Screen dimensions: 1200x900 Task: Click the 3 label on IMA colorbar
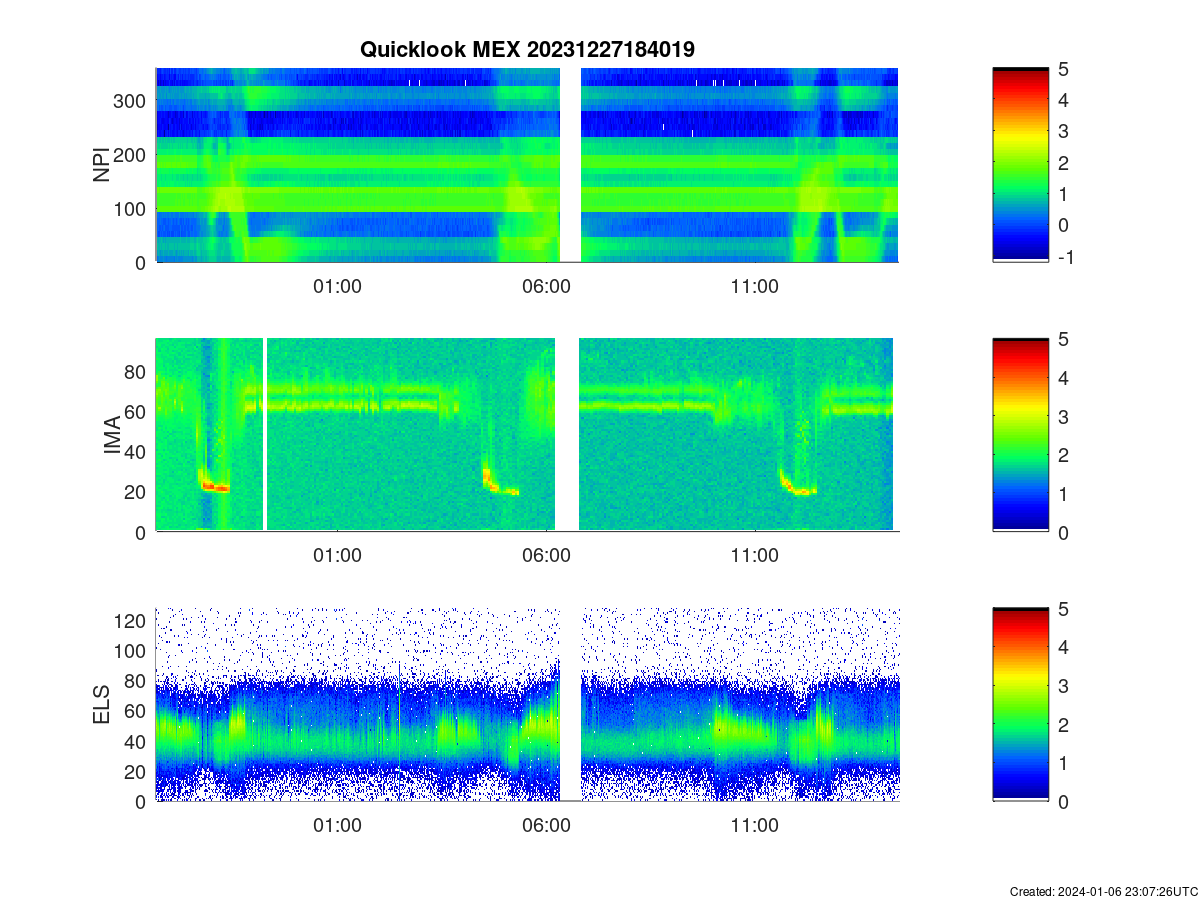(1063, 416)
